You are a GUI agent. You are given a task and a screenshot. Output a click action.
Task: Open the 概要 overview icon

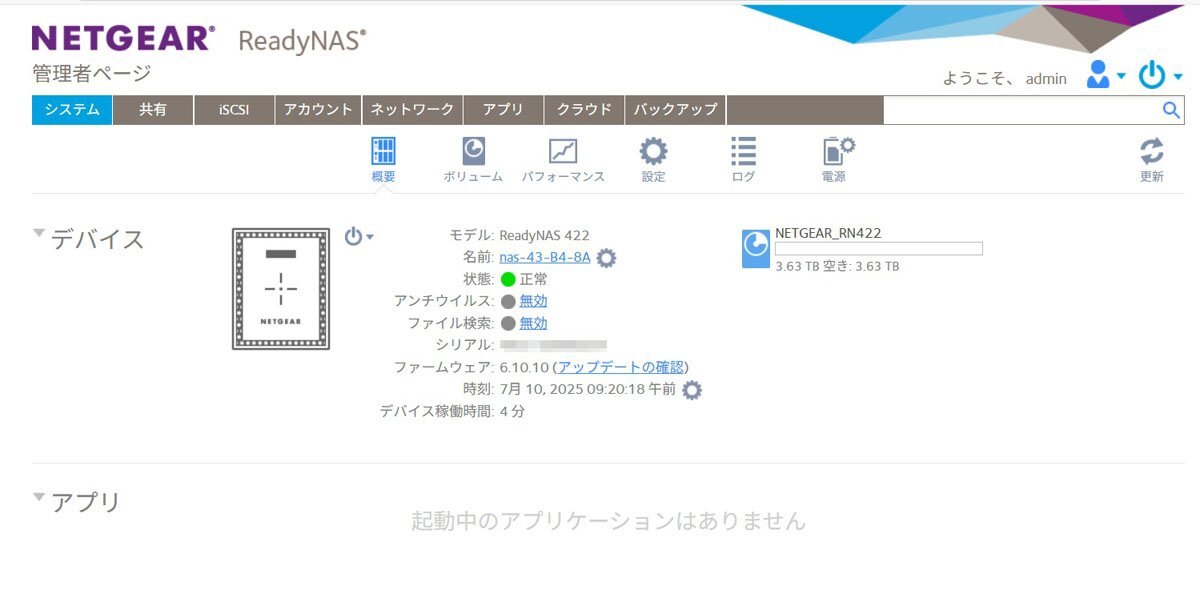click(x=383, y=151)
